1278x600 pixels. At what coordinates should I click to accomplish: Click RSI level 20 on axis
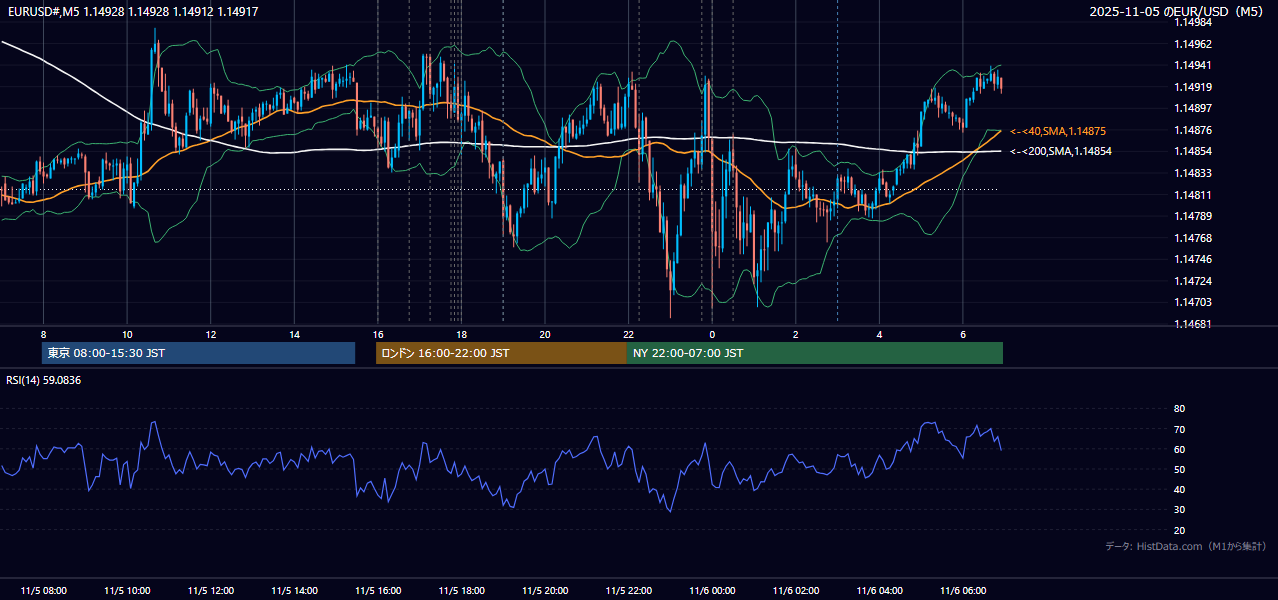[1179, 530]
